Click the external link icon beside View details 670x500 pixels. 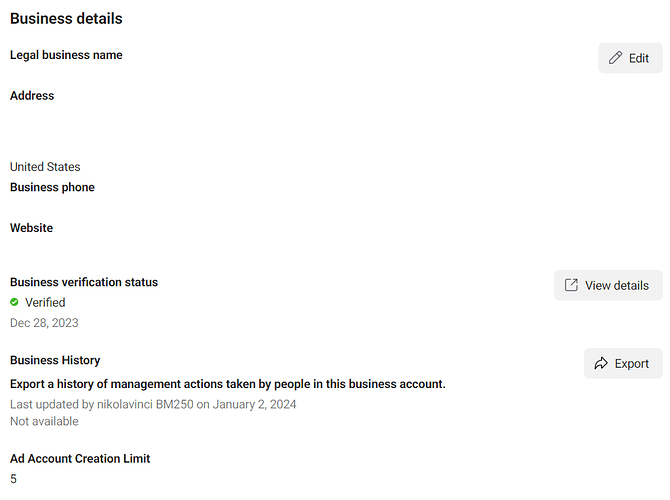571,285
